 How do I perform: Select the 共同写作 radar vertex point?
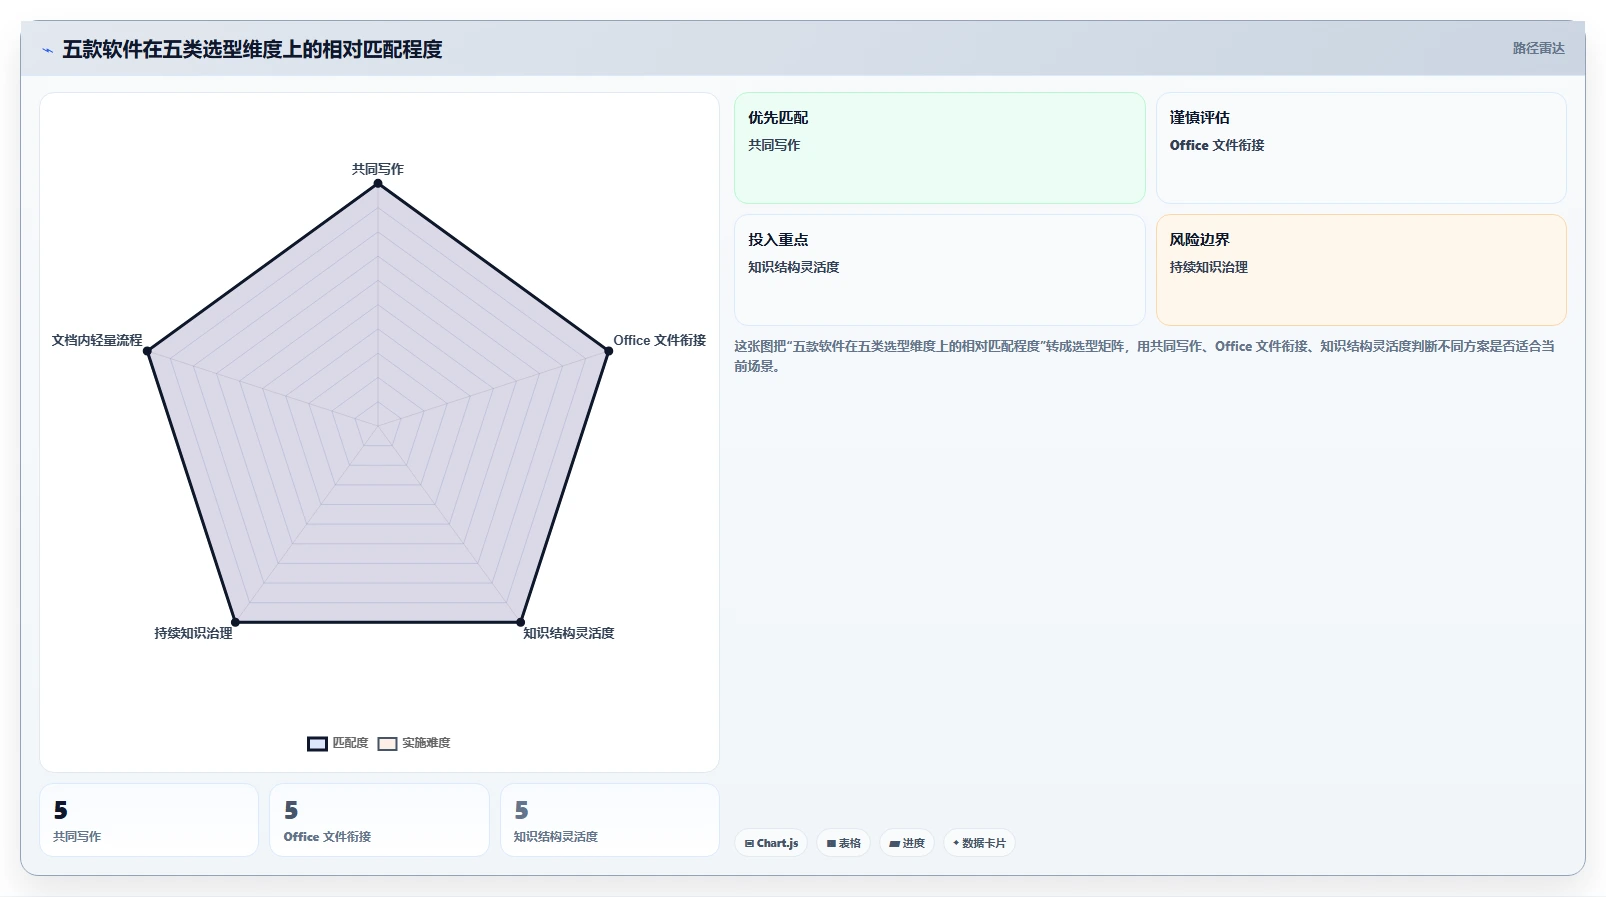(x=378, y=183)
